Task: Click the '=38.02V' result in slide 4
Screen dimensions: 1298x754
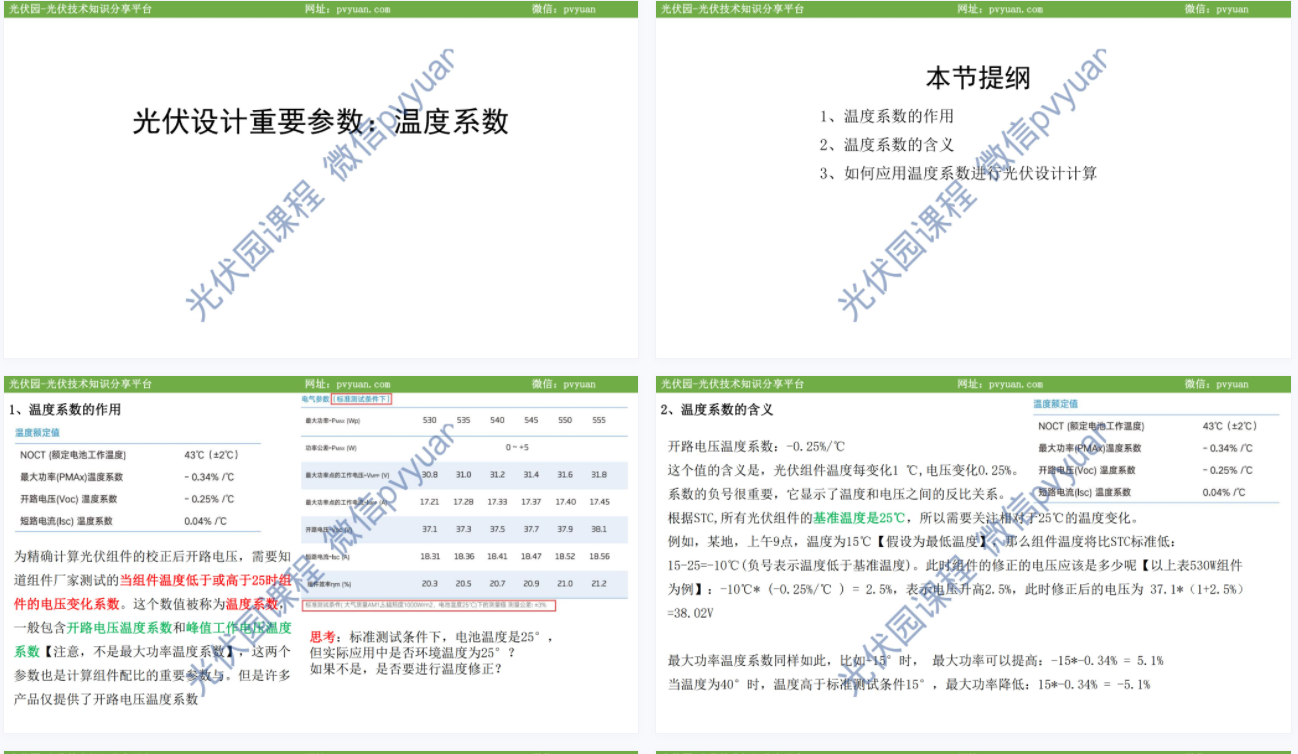Action: tap(690, 612)
